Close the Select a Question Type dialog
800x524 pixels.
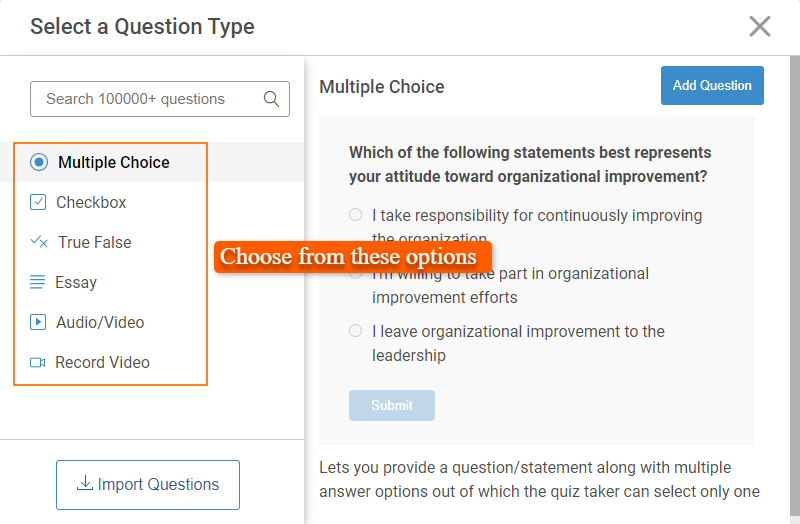[760, 26]
